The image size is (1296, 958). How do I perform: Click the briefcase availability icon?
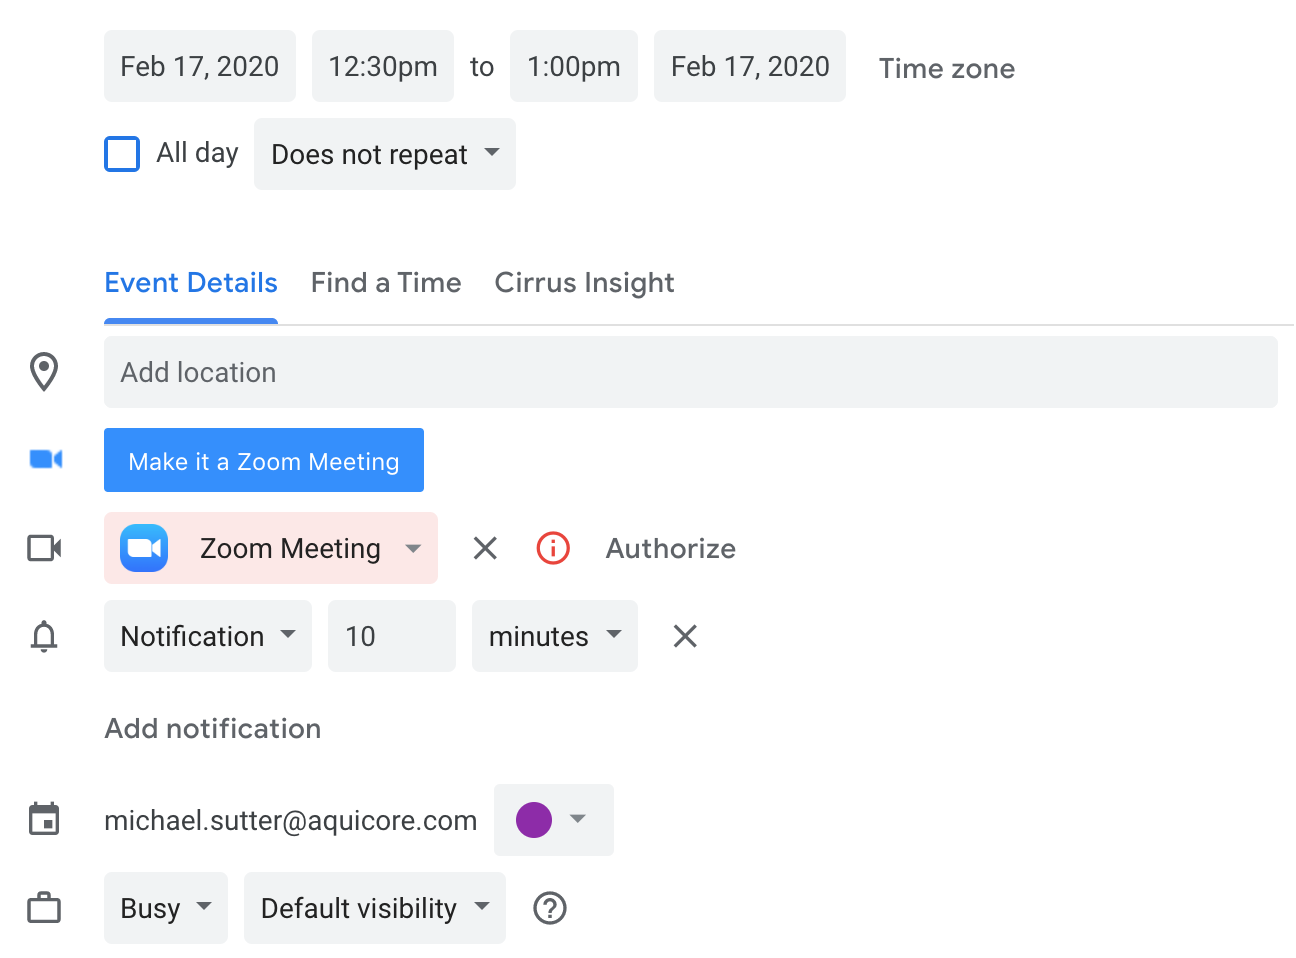[44, 908]
